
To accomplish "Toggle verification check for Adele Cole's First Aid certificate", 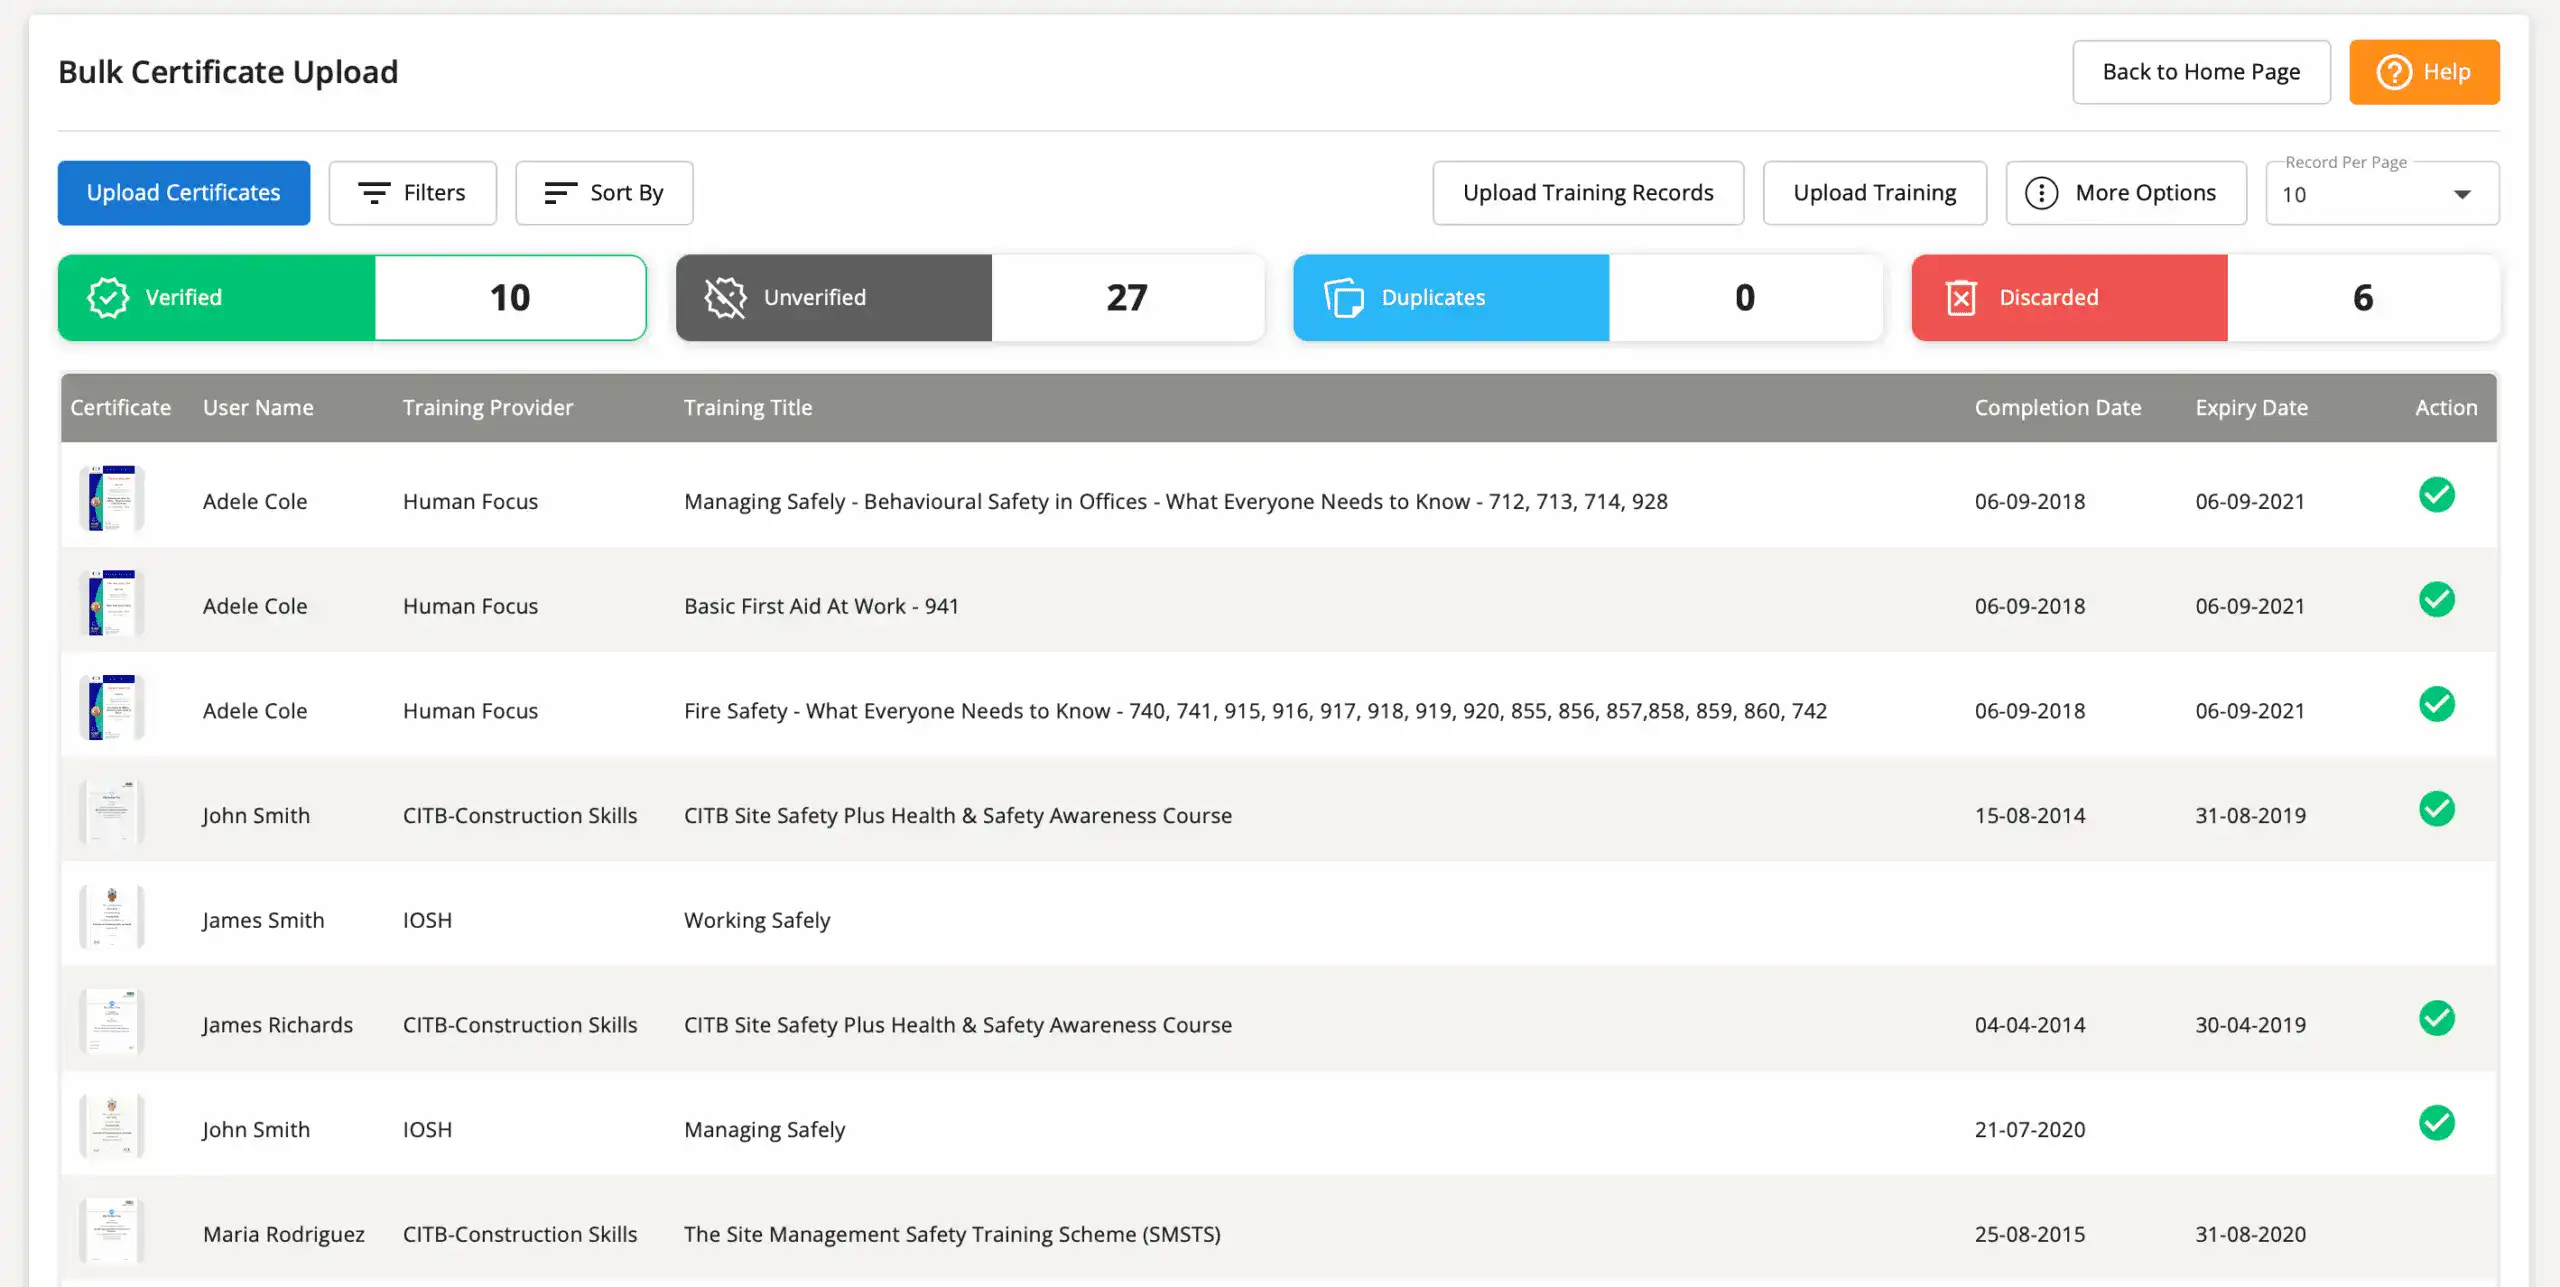I will [2437, 599].
